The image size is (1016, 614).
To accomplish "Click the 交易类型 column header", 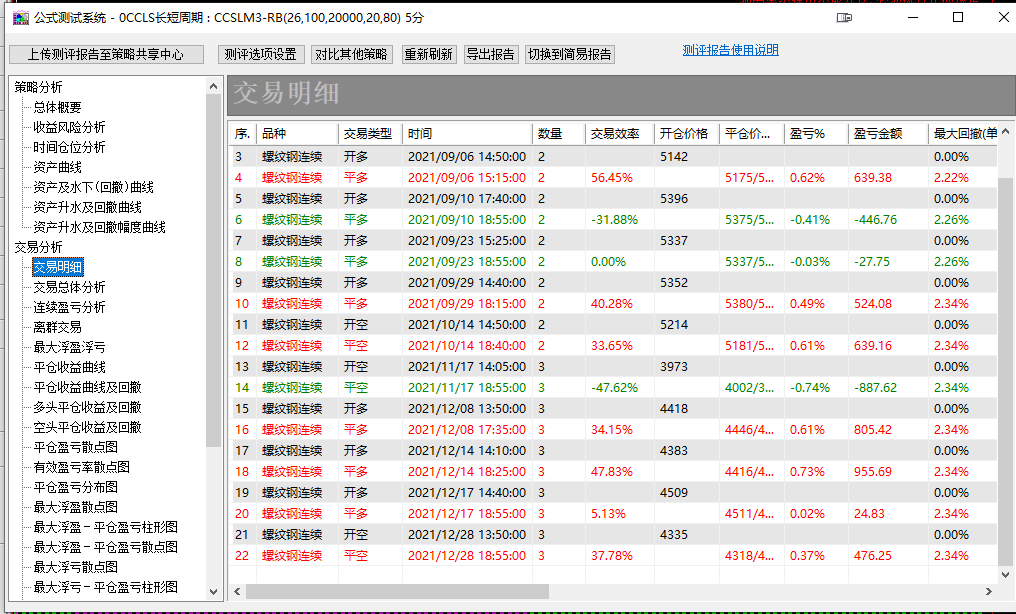I will click(370, 133).
